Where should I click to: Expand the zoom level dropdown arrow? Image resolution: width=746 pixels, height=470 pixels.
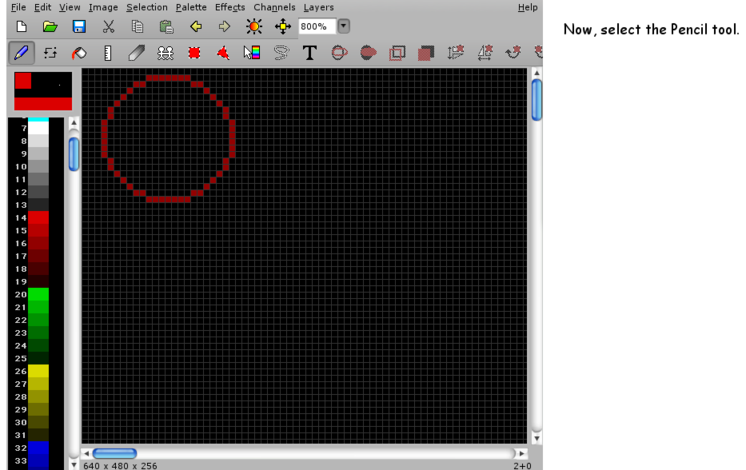coord(343,26)
